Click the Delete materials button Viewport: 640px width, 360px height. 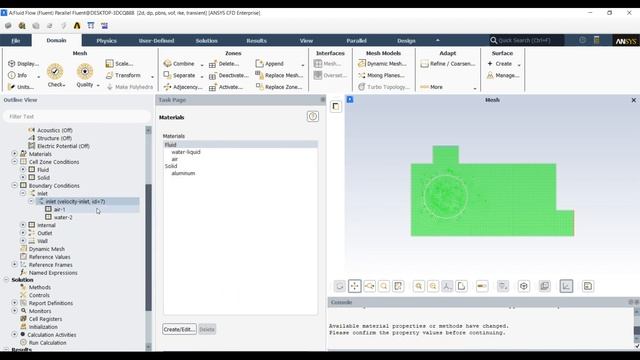[207, 329]
